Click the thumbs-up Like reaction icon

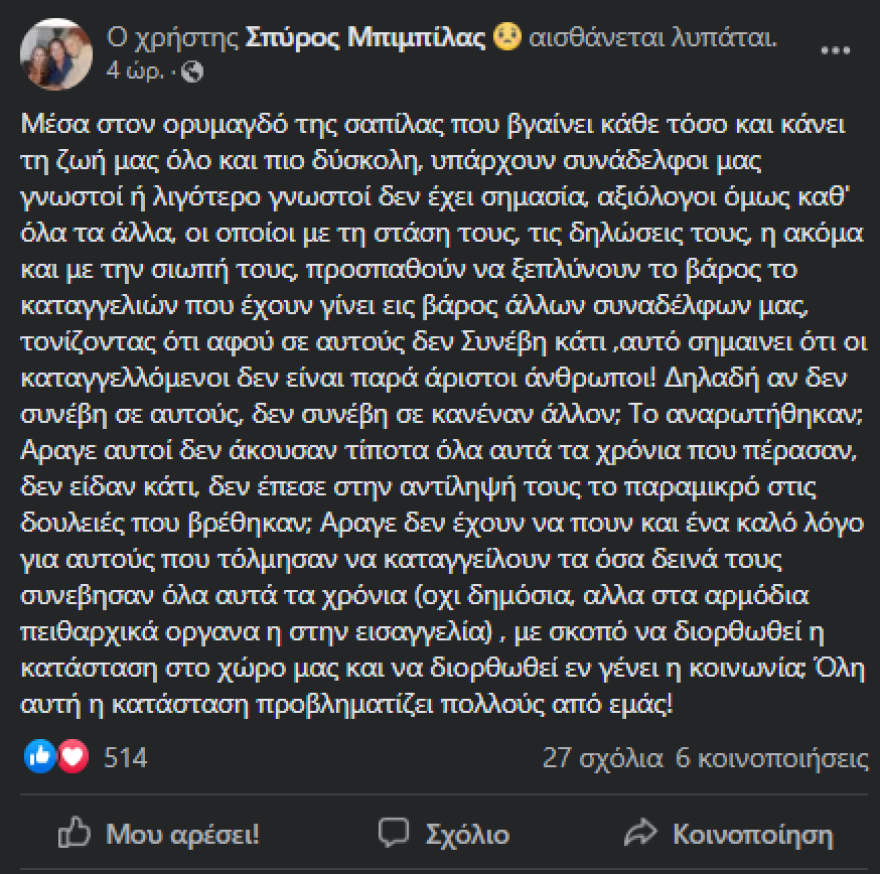pyautogui.click(x=38, y=759)
